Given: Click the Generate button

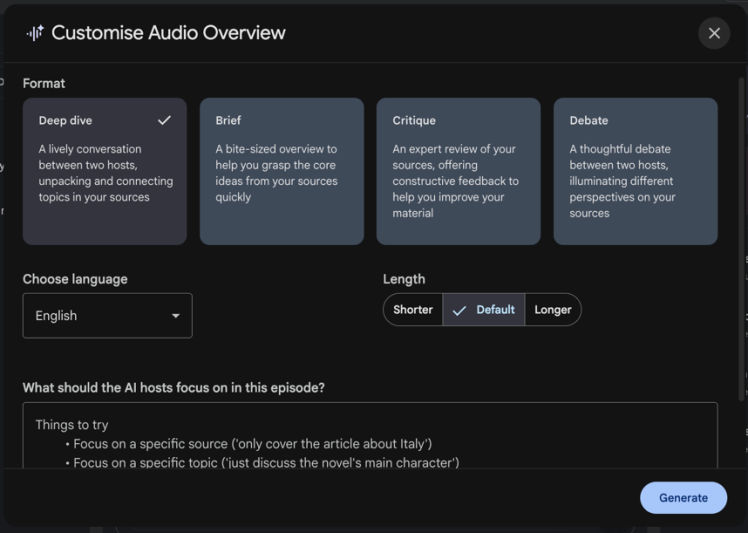Looking at the screenshot, I should tap(683, 498).
